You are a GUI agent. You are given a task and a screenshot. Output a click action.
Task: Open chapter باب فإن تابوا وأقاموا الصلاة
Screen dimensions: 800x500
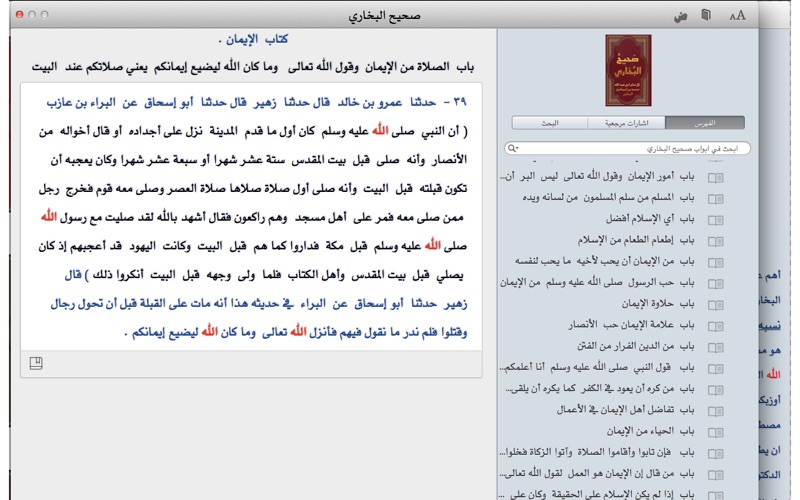pos(597,452)
